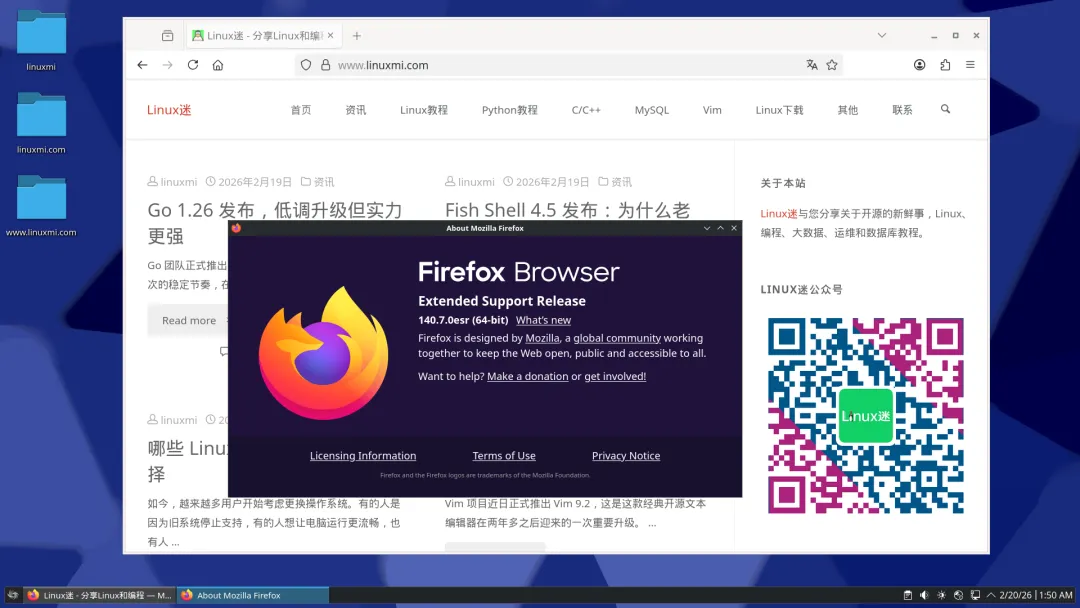Open the Firefox account icon
The height and width of the screenshot is (608, 1080).
point(920,65)
